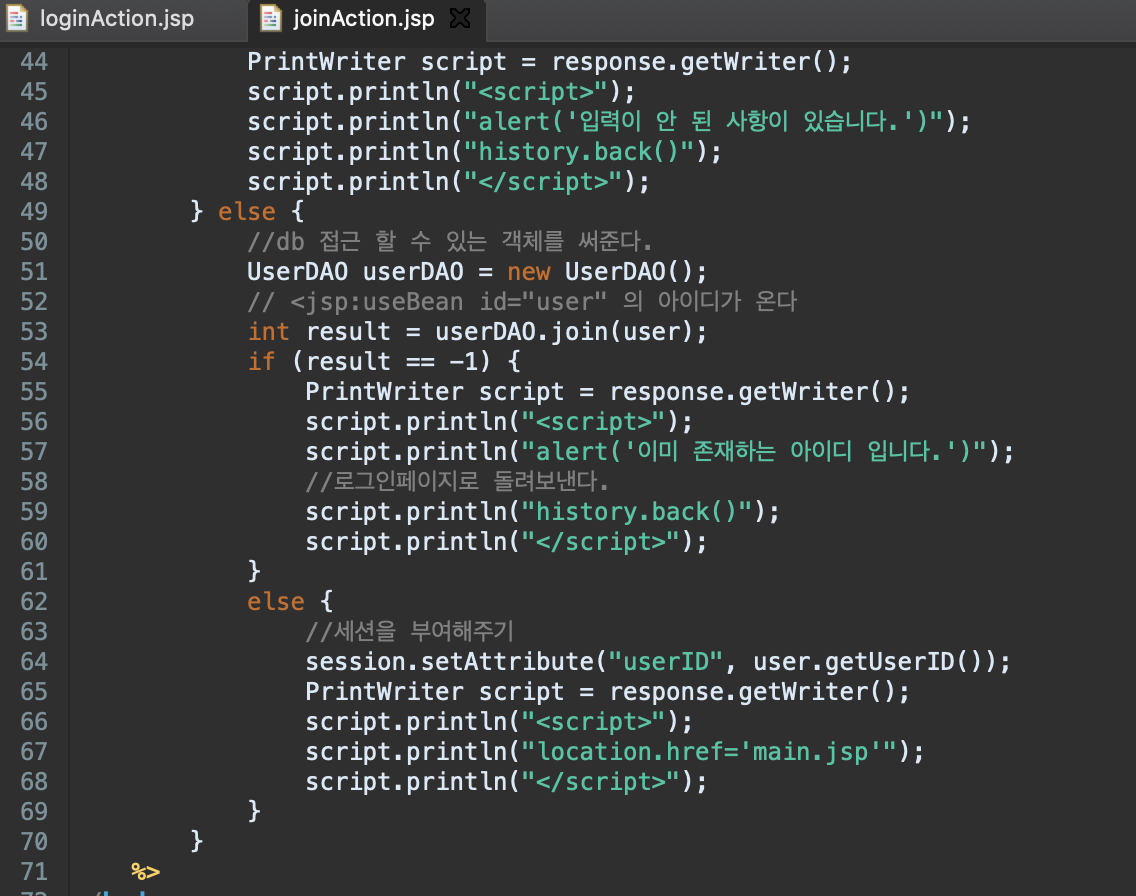This screenshot has width=1136, height=896.
Task: Click the history.back() statement on line 47
Action: 484,152
